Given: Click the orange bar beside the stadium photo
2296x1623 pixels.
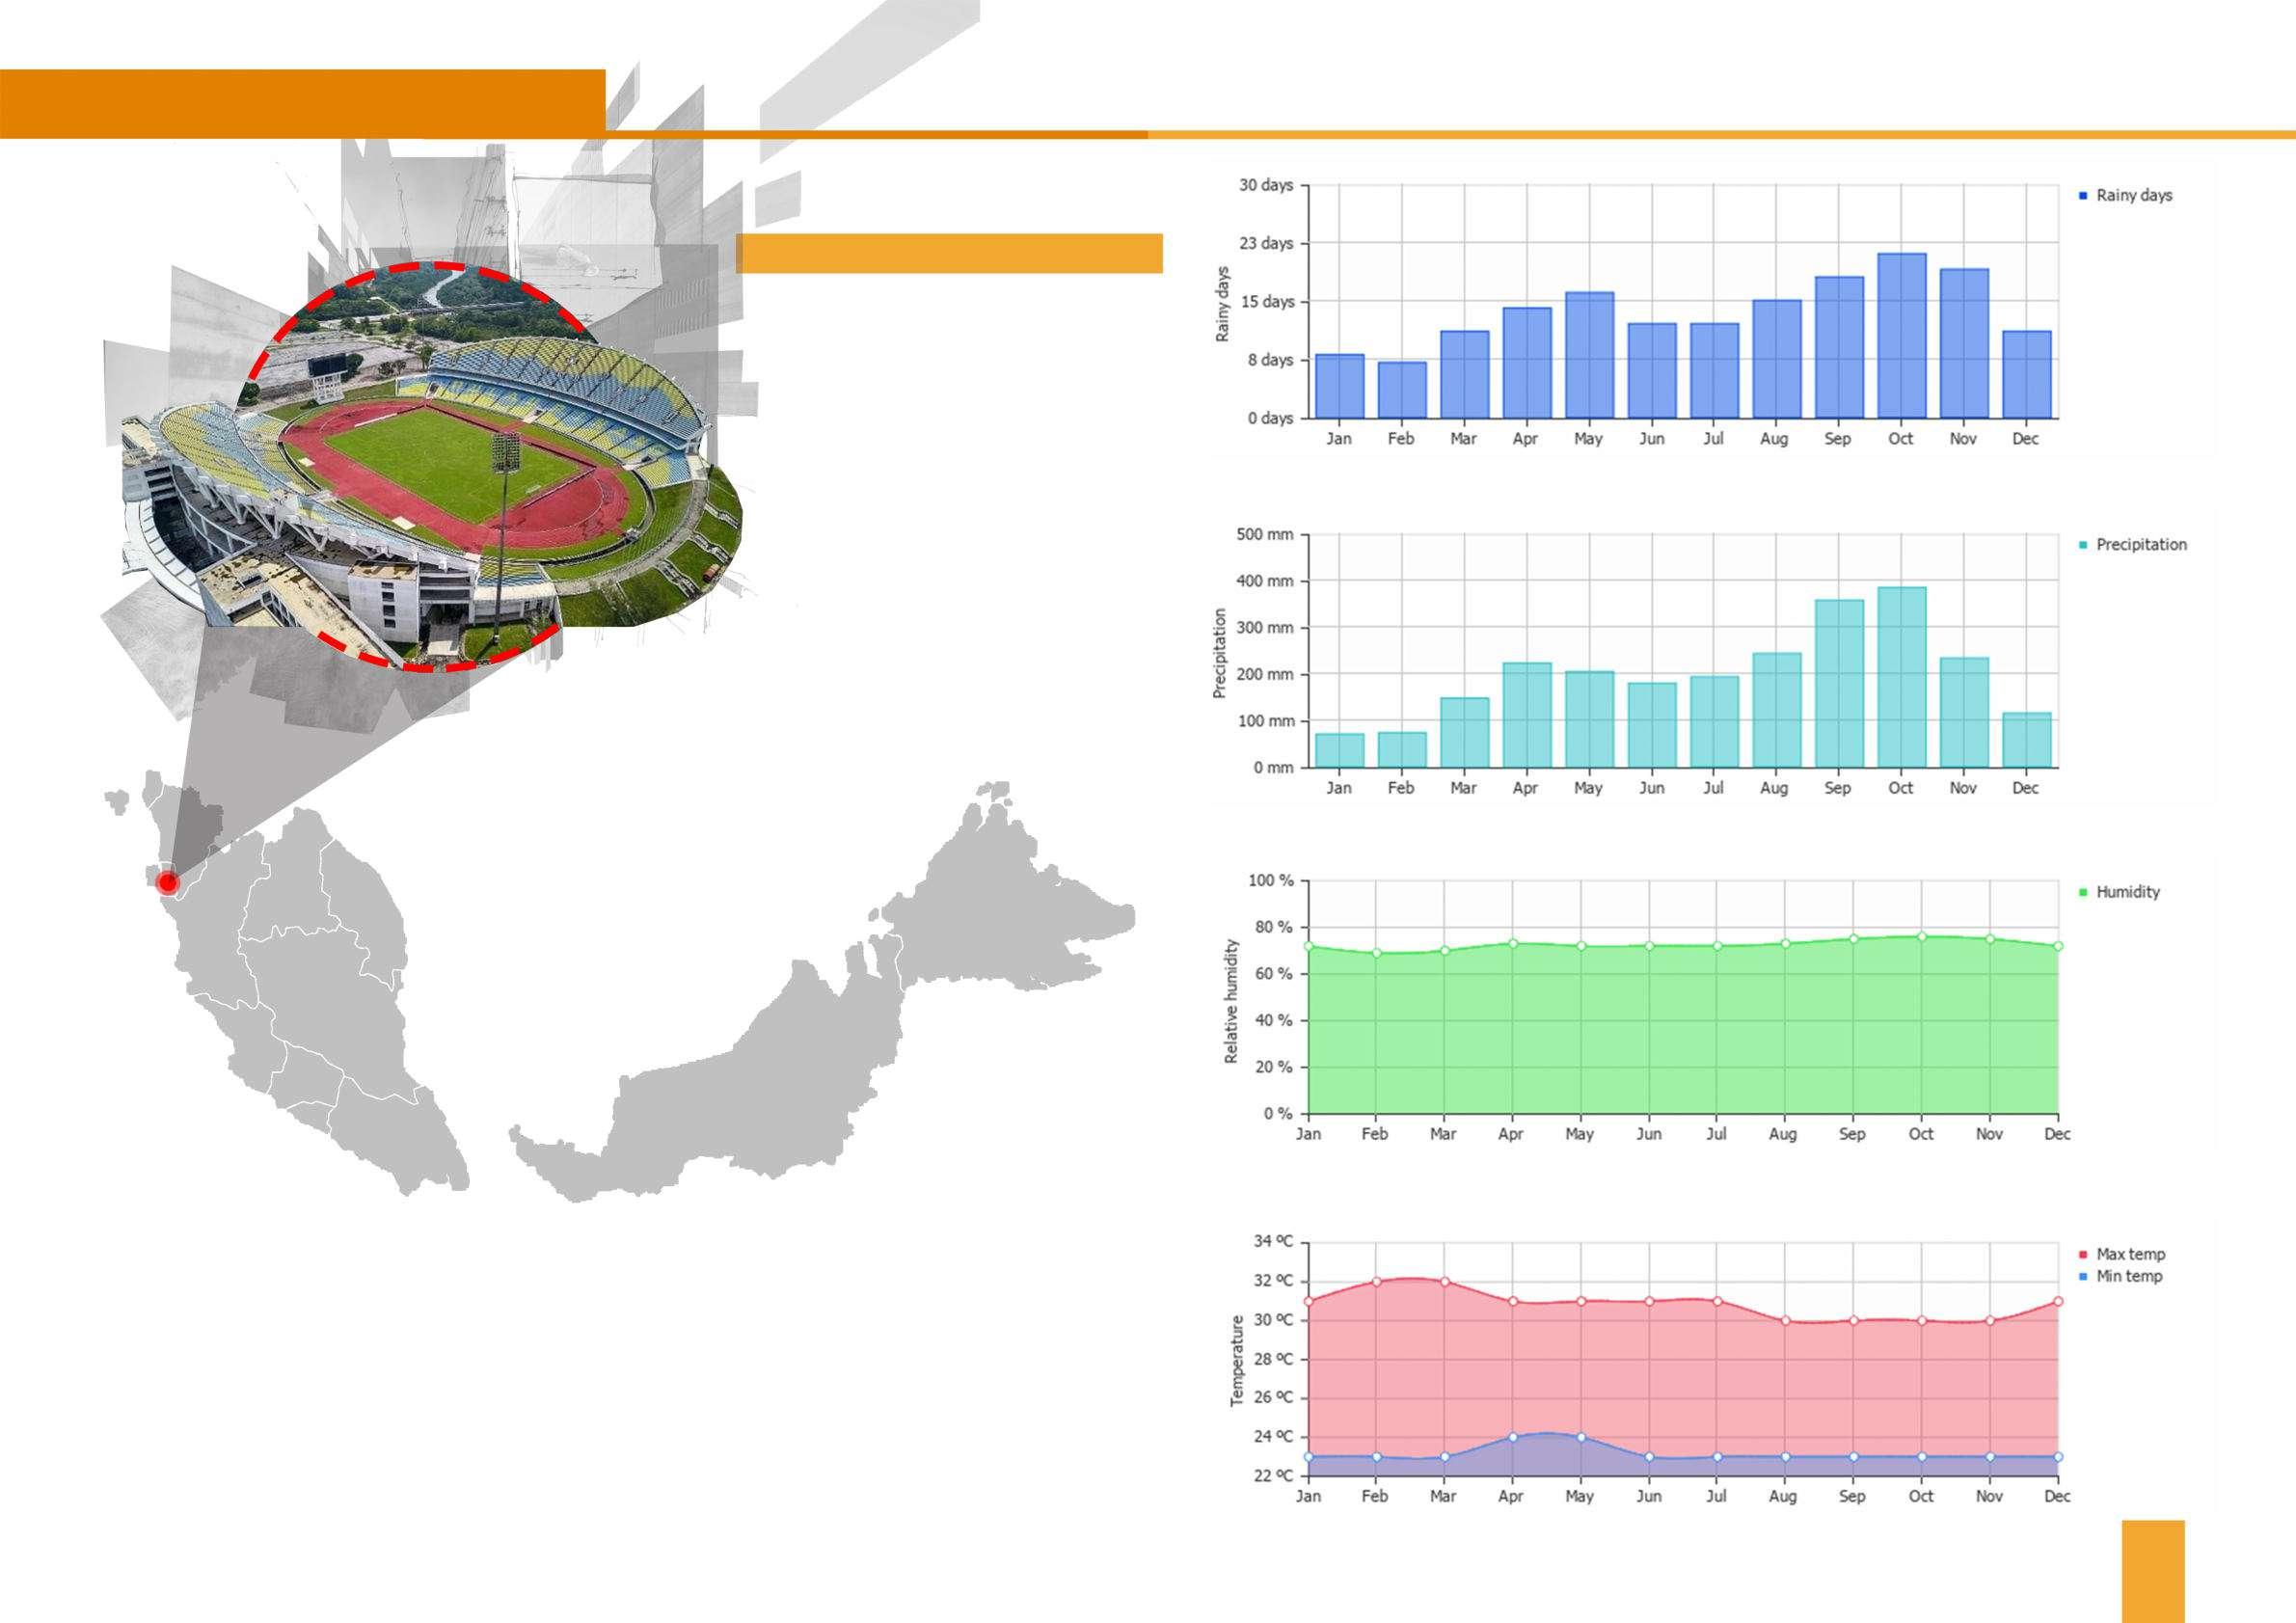Looking at the screenshot, I should (x=948, y=253).
